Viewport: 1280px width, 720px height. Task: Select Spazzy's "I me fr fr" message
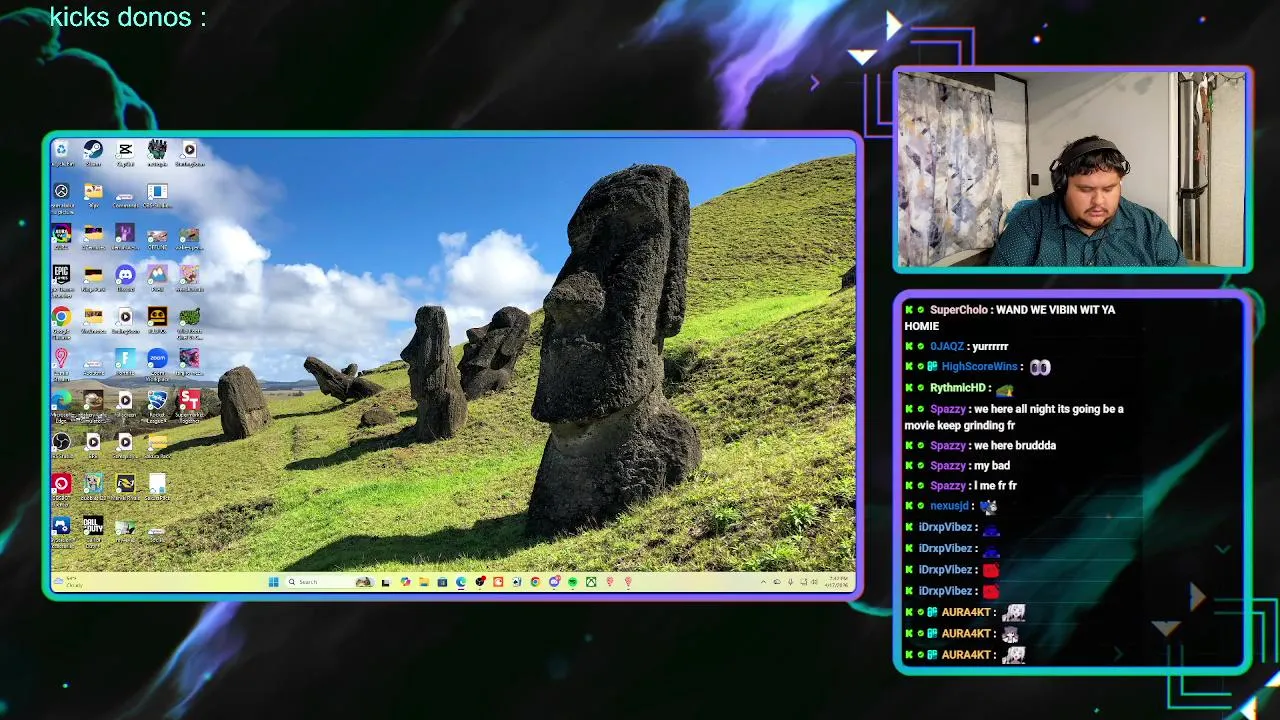click(x=961, y=486)
